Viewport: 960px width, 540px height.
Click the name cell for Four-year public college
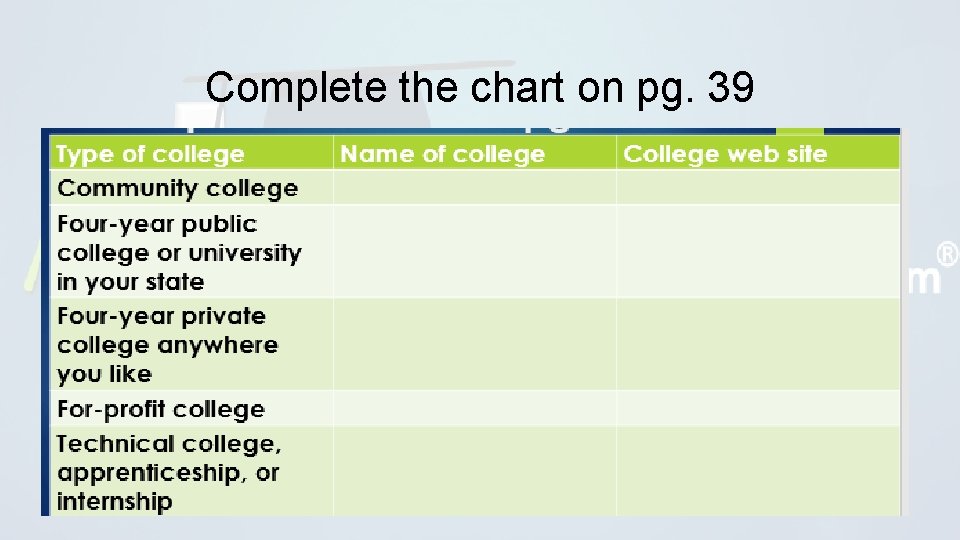click(474, 252)
